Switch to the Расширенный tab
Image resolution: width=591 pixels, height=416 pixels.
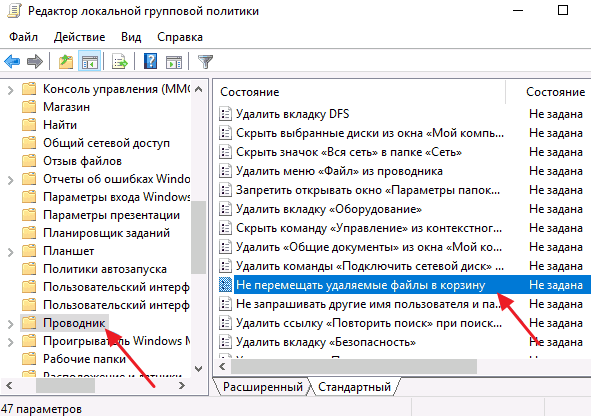pos(262,387)
